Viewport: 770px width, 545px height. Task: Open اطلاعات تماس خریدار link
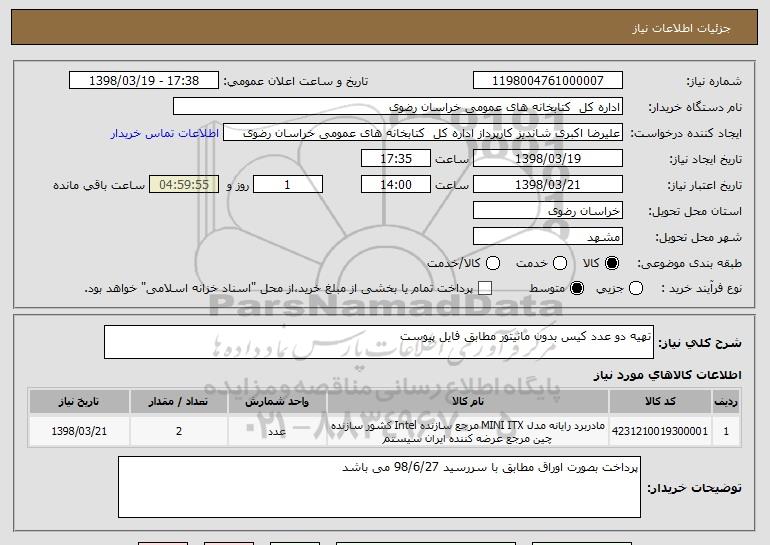pos(162,133)
